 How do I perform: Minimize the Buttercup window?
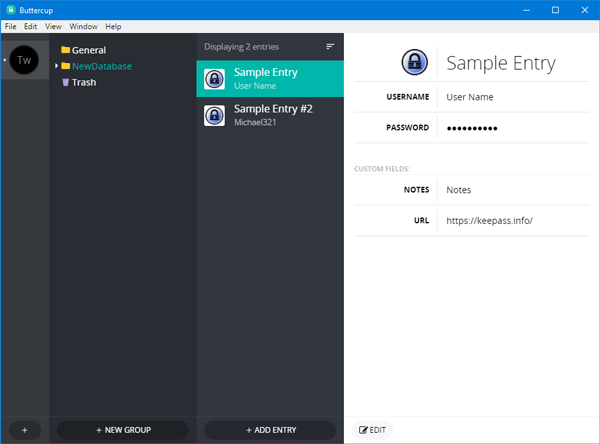(527, 10)
